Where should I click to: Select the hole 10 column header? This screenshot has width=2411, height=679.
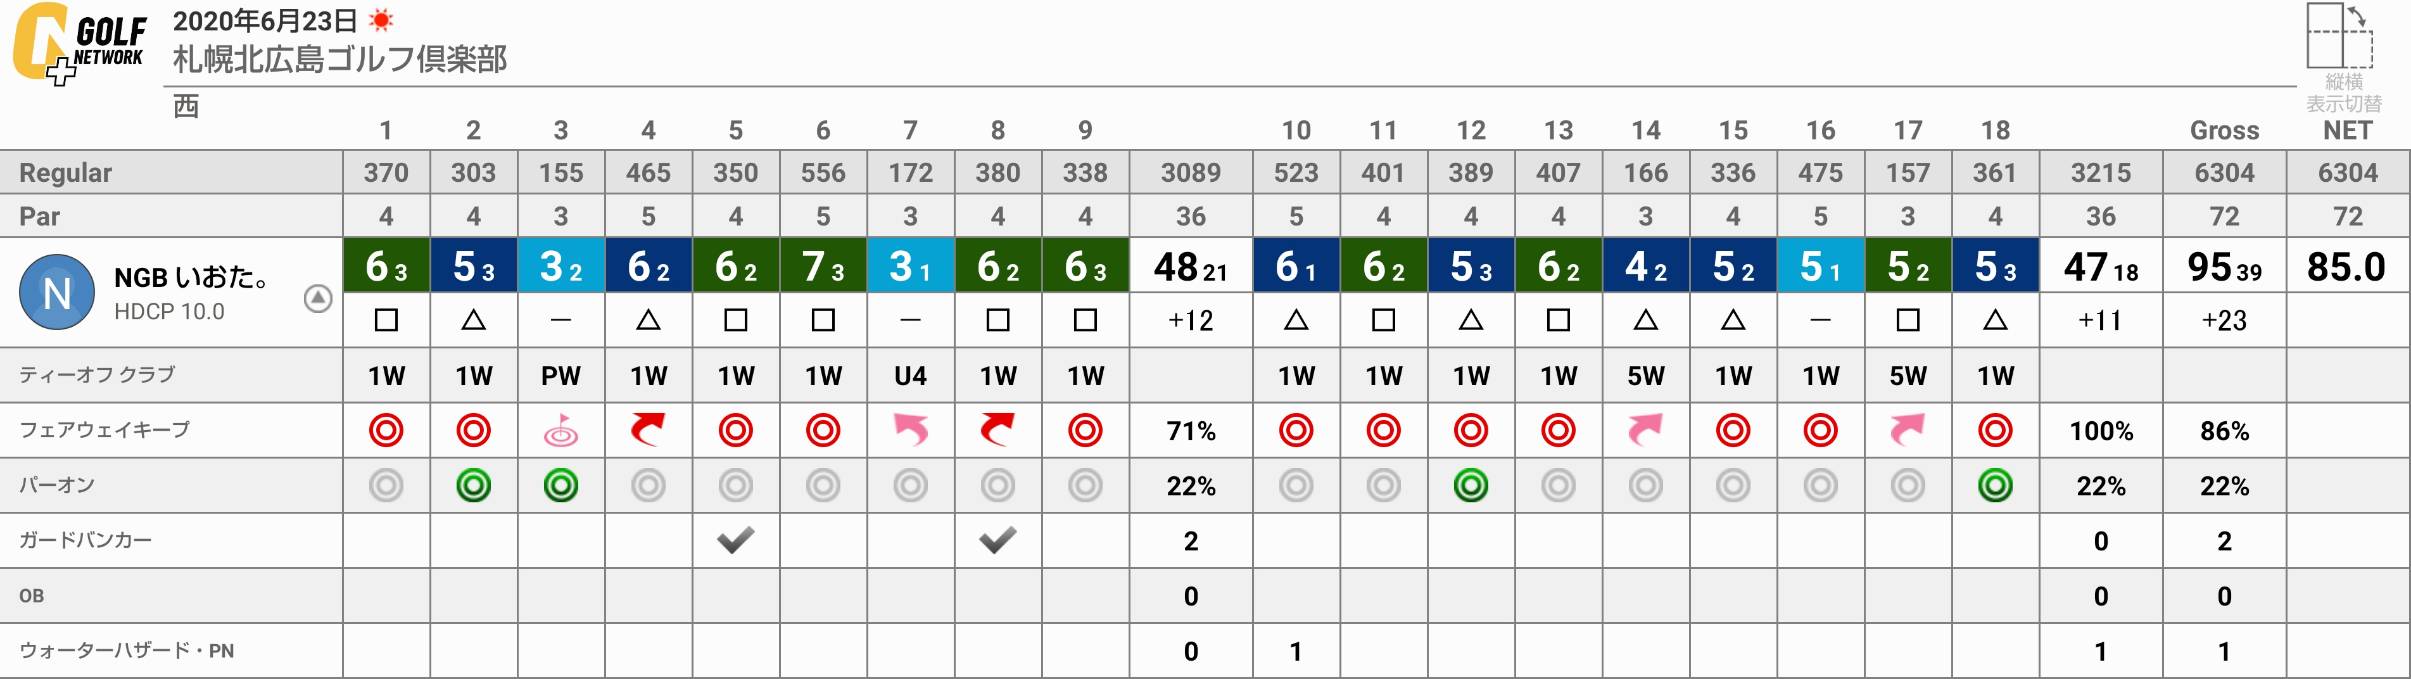tap(1296, 130)
